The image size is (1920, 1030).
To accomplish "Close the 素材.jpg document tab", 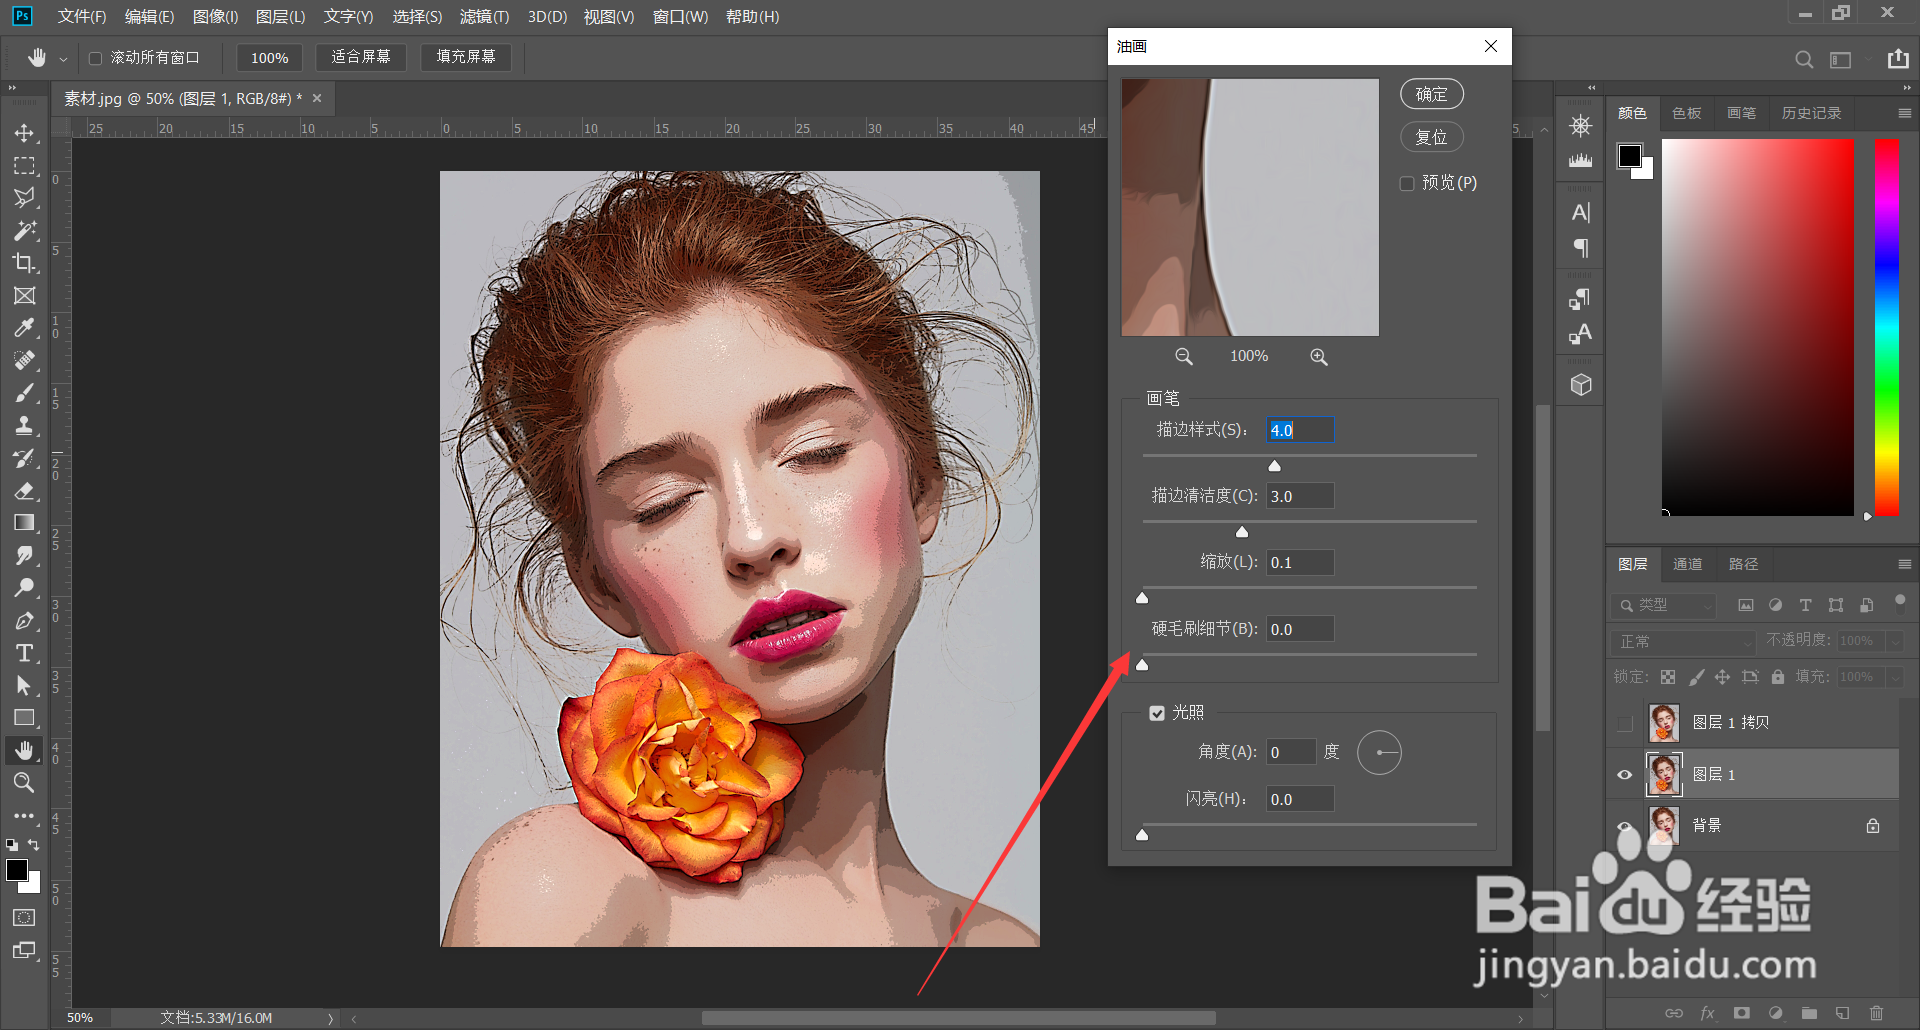I will pos(317,98).
